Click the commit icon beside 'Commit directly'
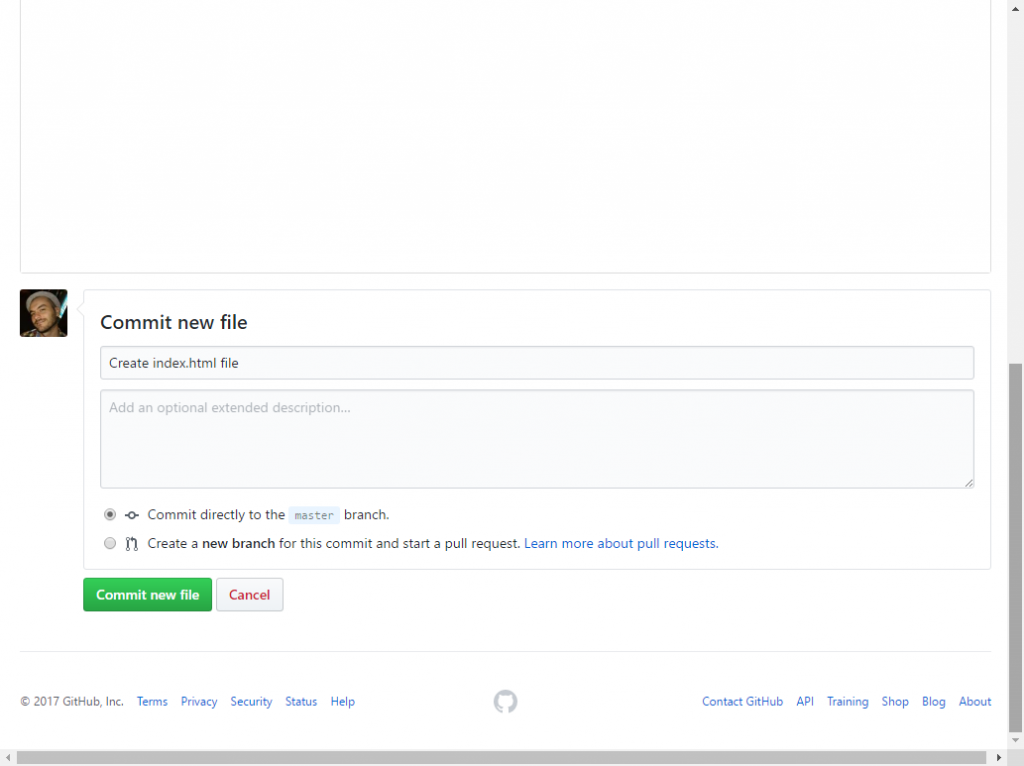This screenshot has width=1024, height=766. [132, 515]
